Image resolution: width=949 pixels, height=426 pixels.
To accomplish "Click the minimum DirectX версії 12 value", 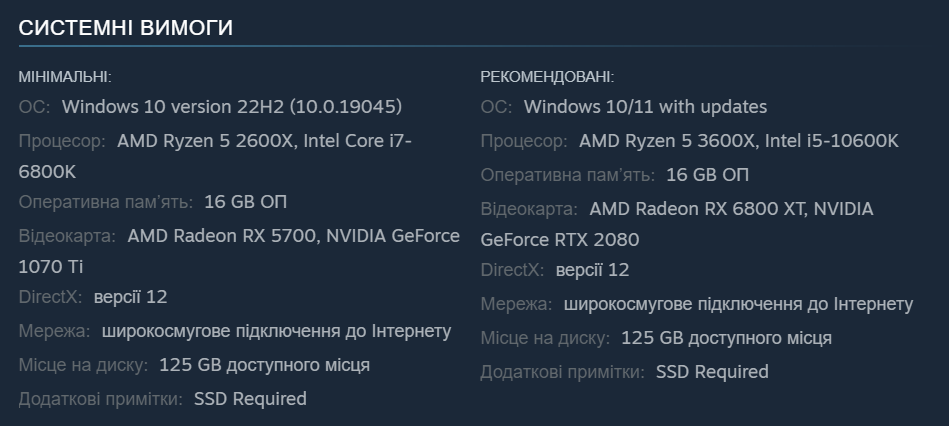I will (130, 297).
